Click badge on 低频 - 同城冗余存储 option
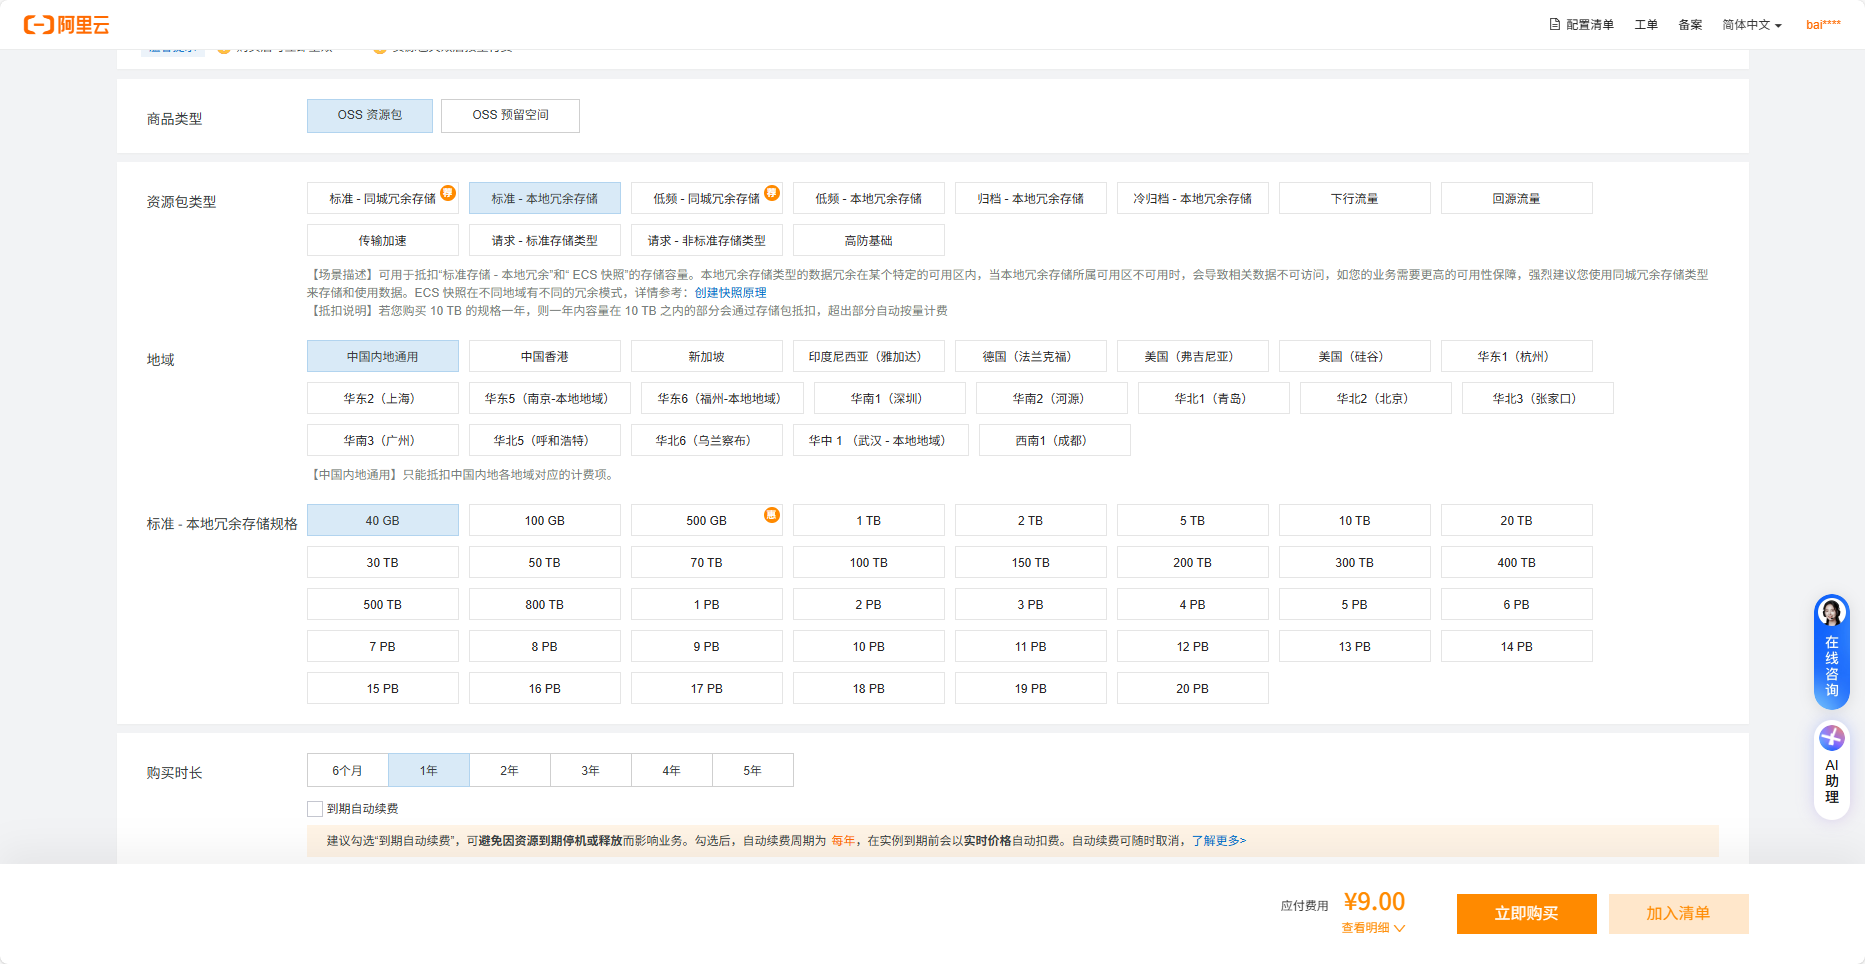Image resolution: width=1865 pixels, height=964 pixels. click(x=771, y=193)
